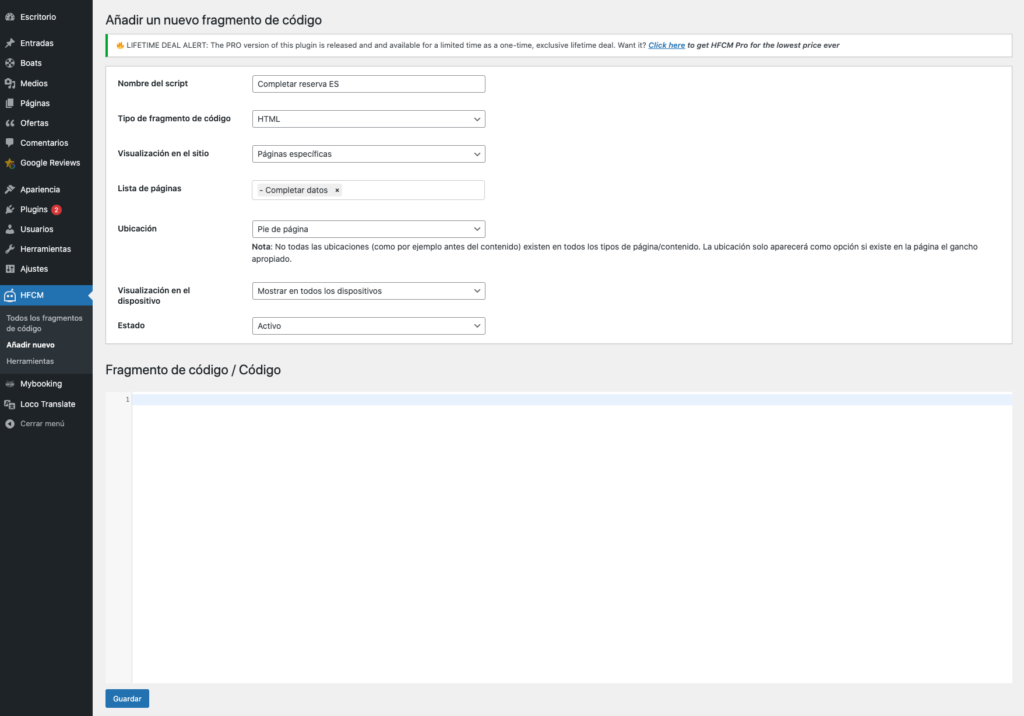Click heading Añadir un nuevo fragmento de código
1024x716 pixels.
[x=214, y=20]
